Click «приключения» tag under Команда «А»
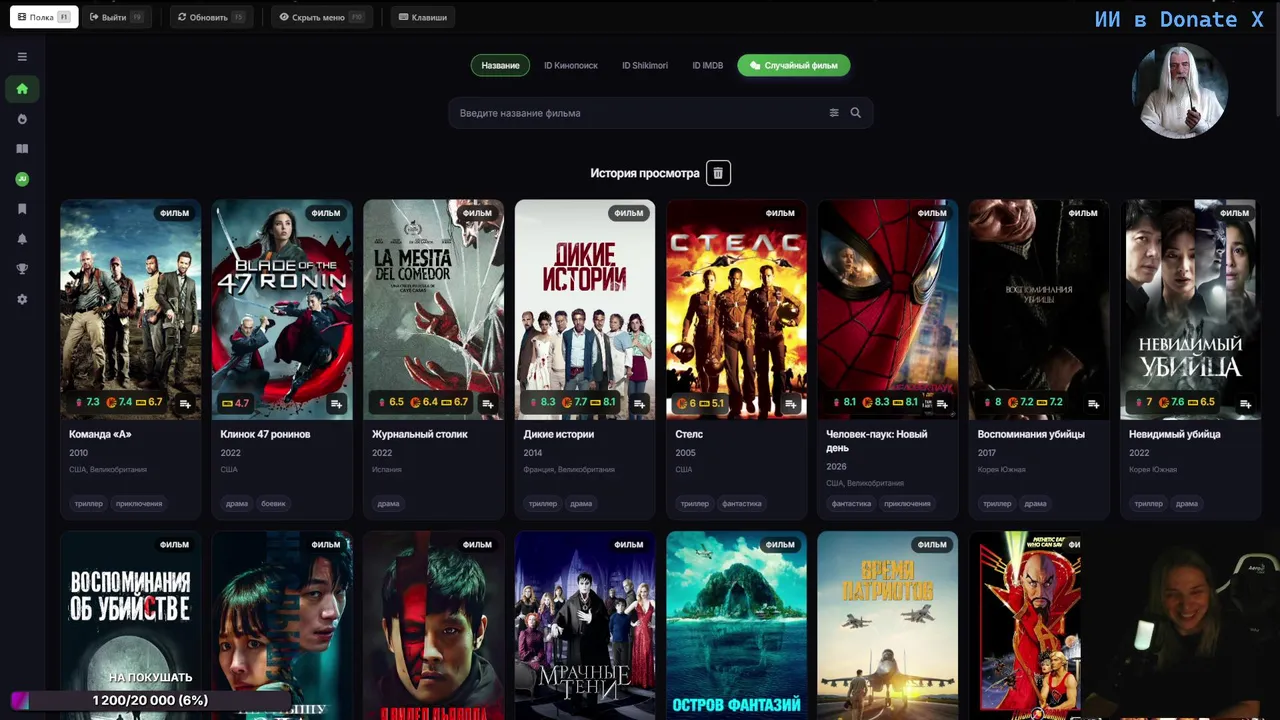The height and width of the screenshot is (720, 1280). [x=139, y=504]
